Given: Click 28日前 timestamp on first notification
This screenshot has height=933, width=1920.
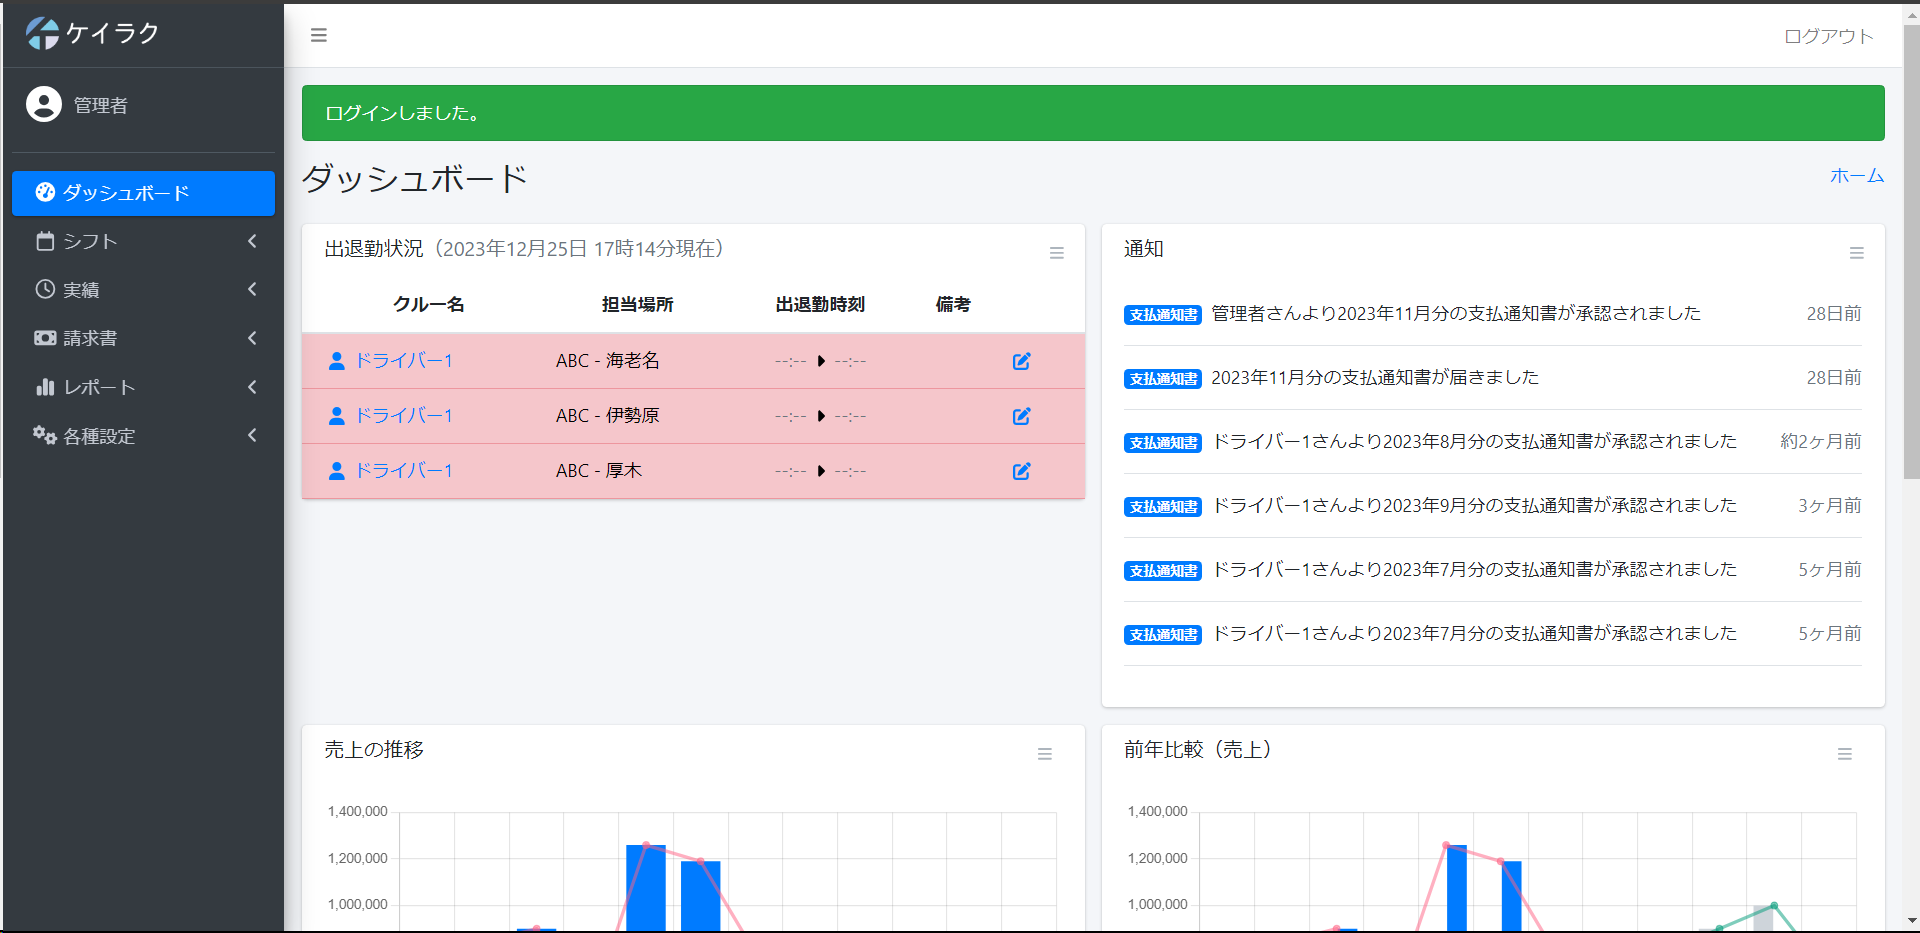Looking at the screenshot, I should click(x=1834, y=314).
